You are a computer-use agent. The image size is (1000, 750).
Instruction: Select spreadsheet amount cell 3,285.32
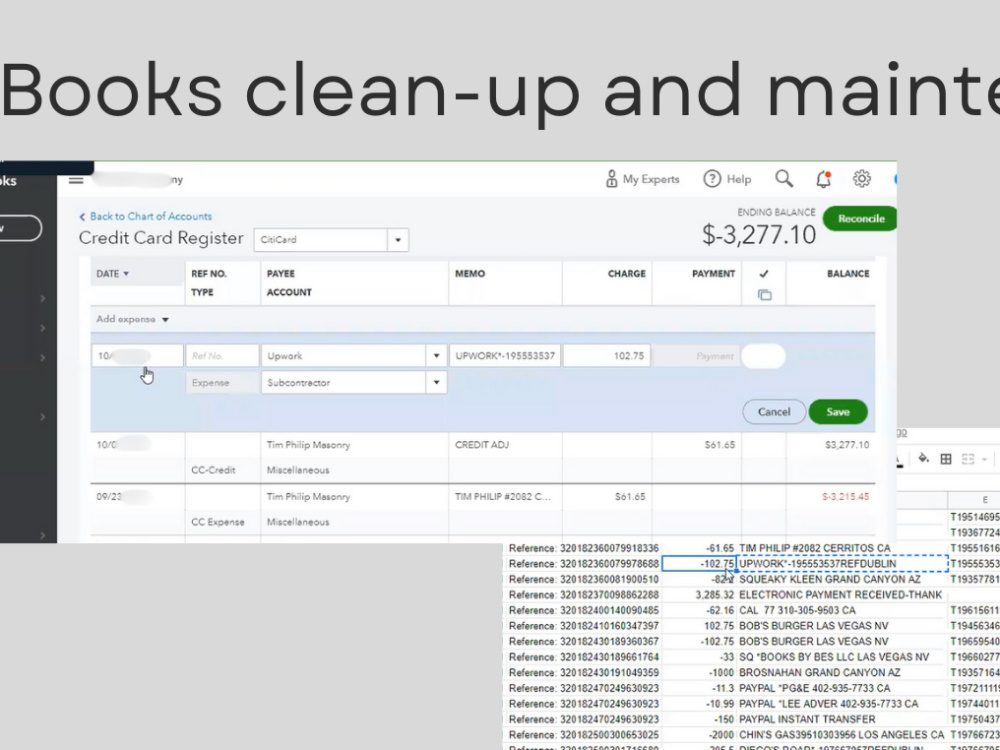(699, 595)
